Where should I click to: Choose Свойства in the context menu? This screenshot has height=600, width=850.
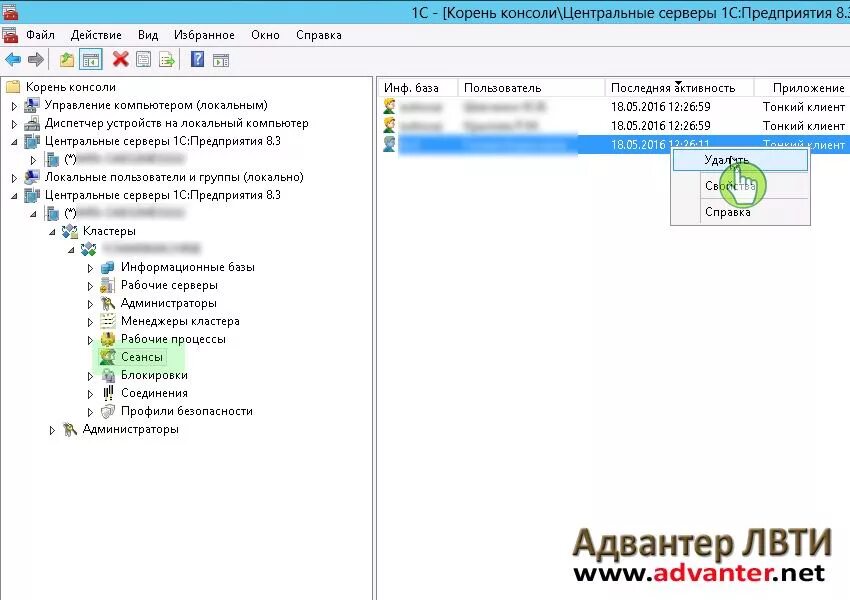[740, 186]
